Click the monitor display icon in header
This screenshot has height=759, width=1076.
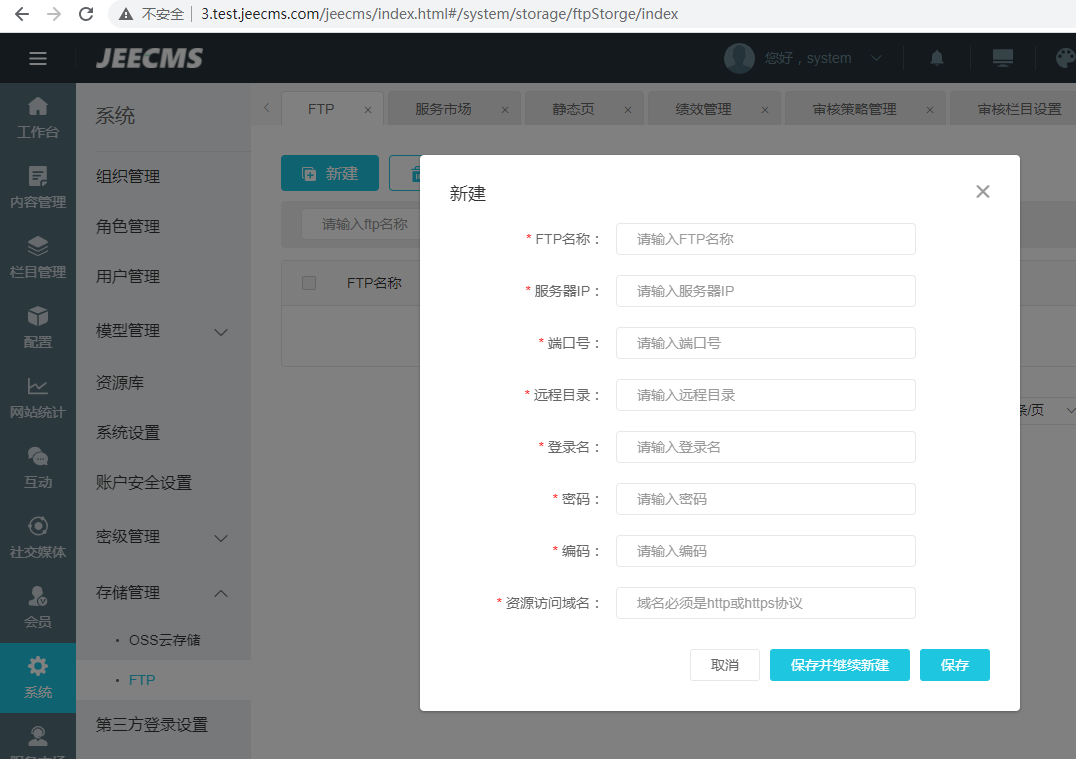pyautogui.click(x=1002, y=58)
